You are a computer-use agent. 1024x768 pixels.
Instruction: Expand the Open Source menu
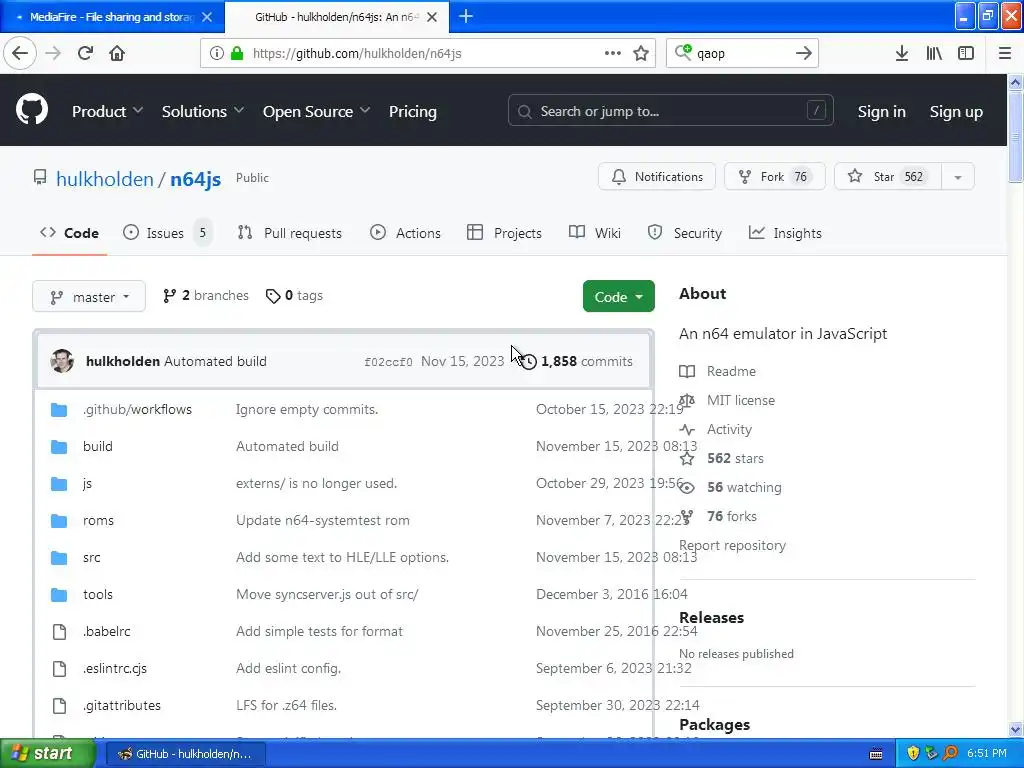click(317, 112)
